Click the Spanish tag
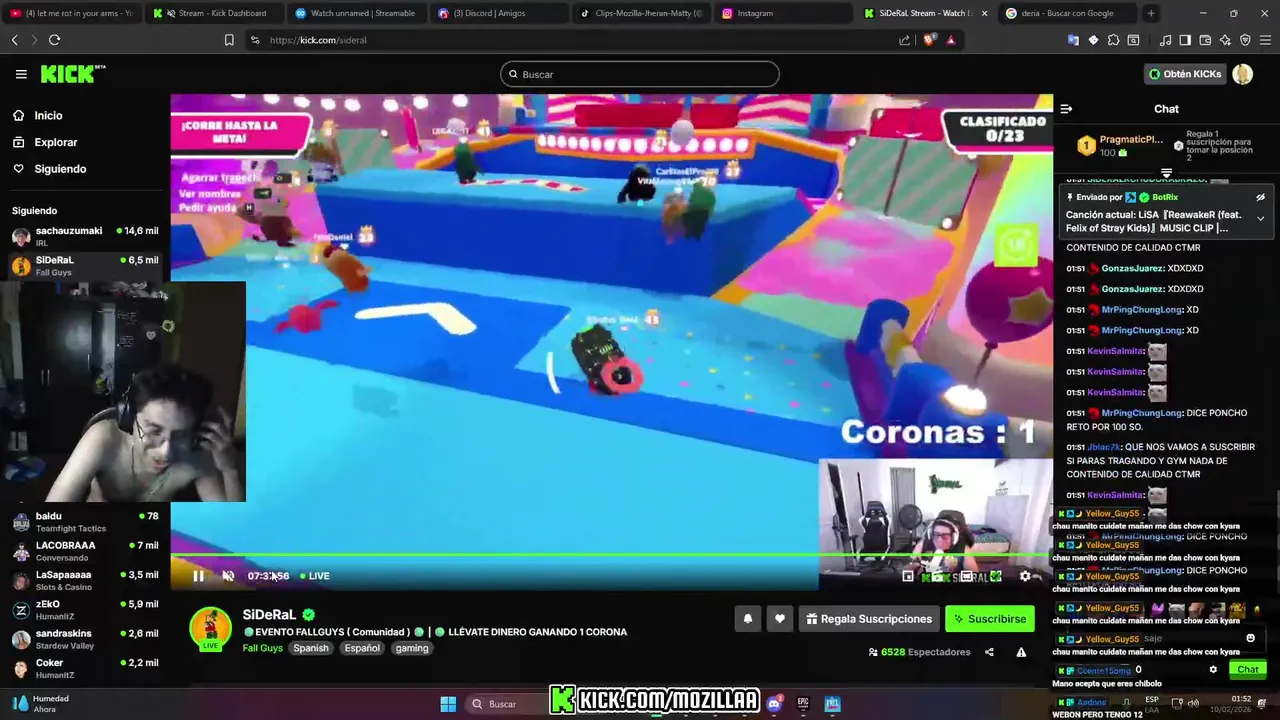This screenshot has width=1280, height=720. pyautogui.click(x=311, y=648)
